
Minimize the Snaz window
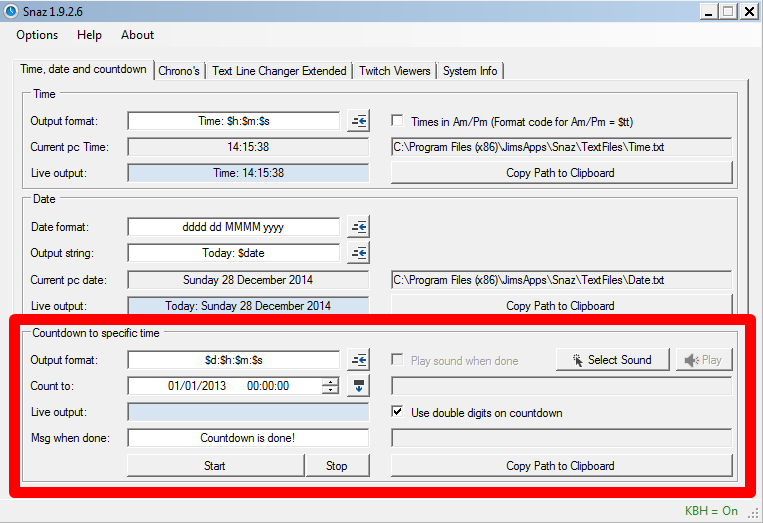pyautogui.click(x=709, y=11)
